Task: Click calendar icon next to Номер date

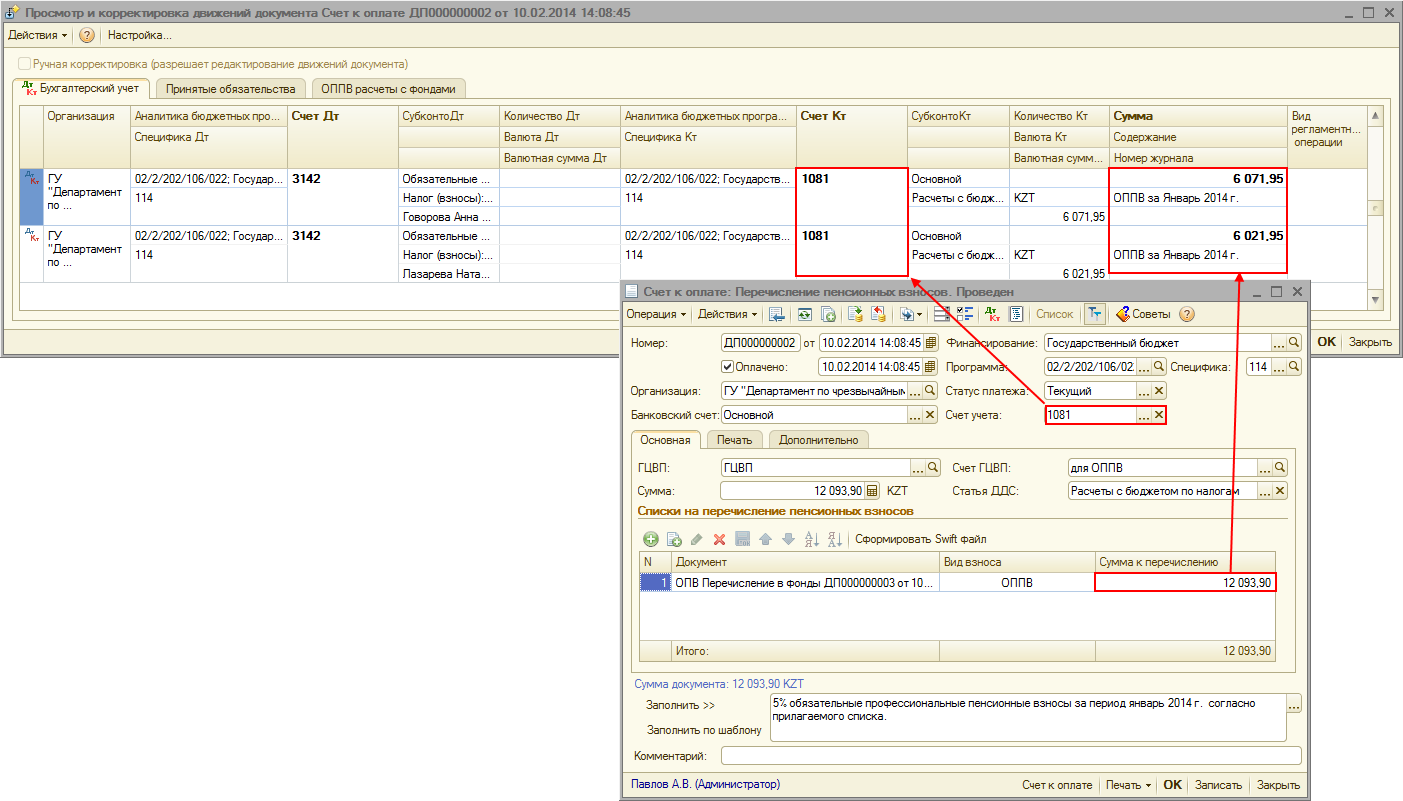Action: pyautogui.click(x=930, y=343)
